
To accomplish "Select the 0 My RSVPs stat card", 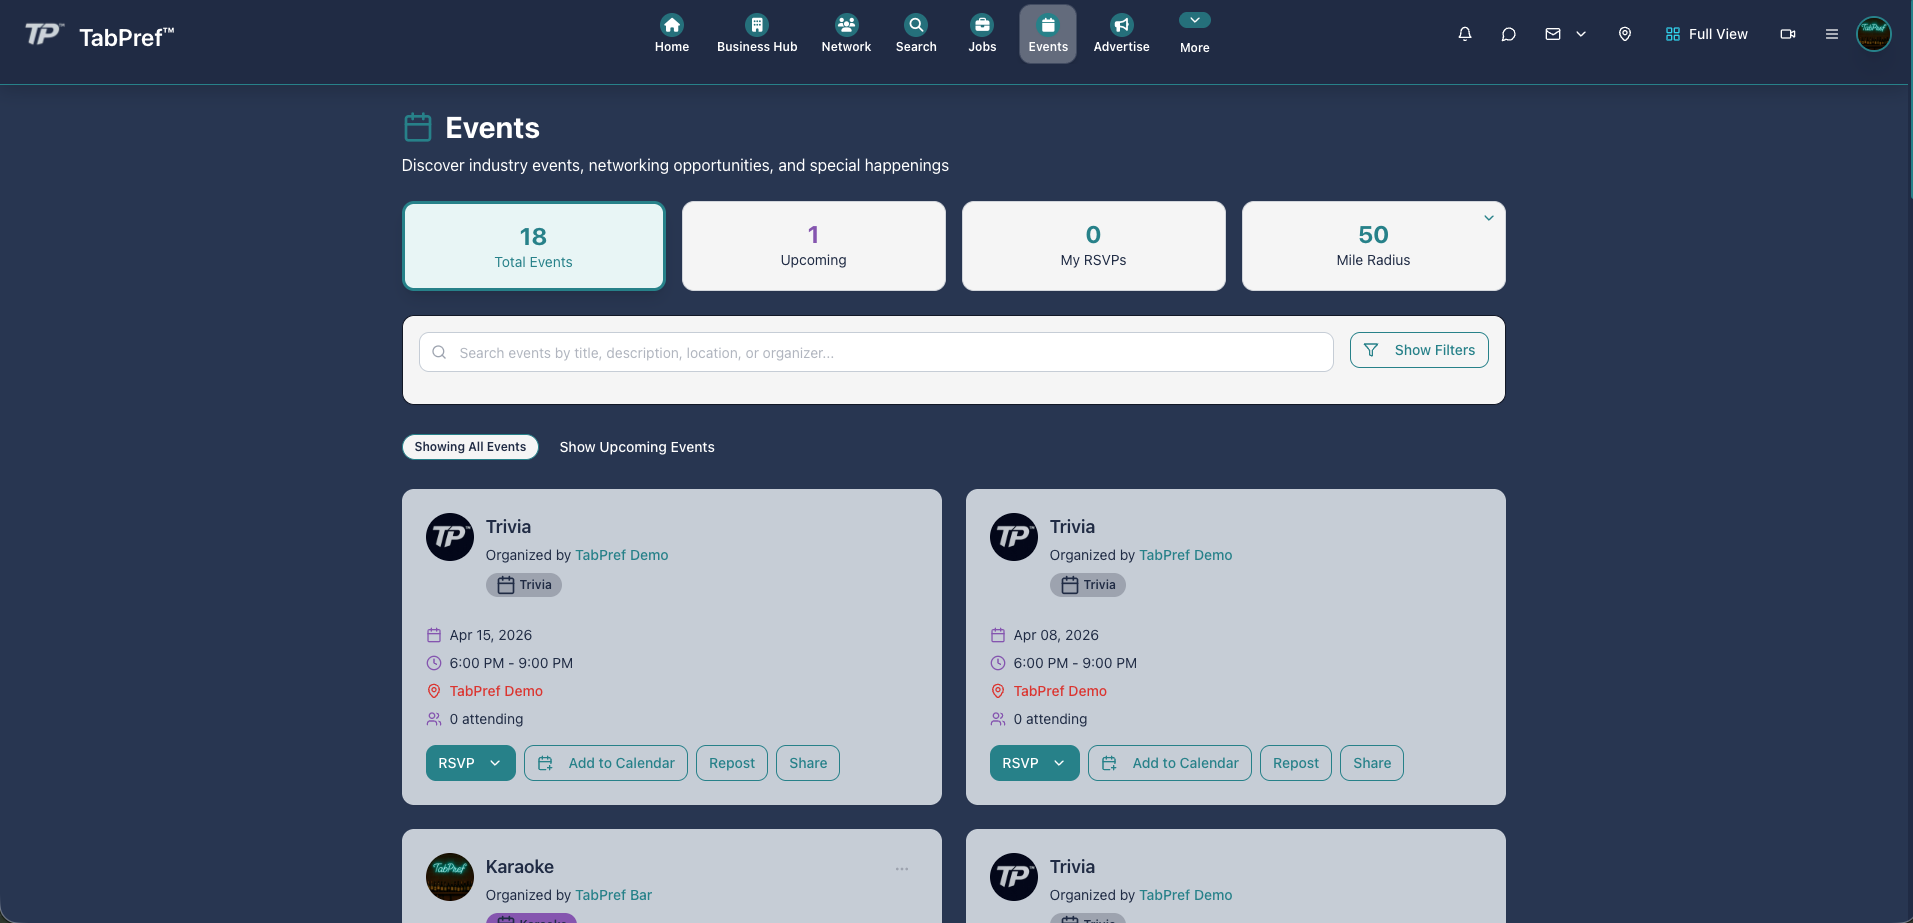I will coord(1094,246).
